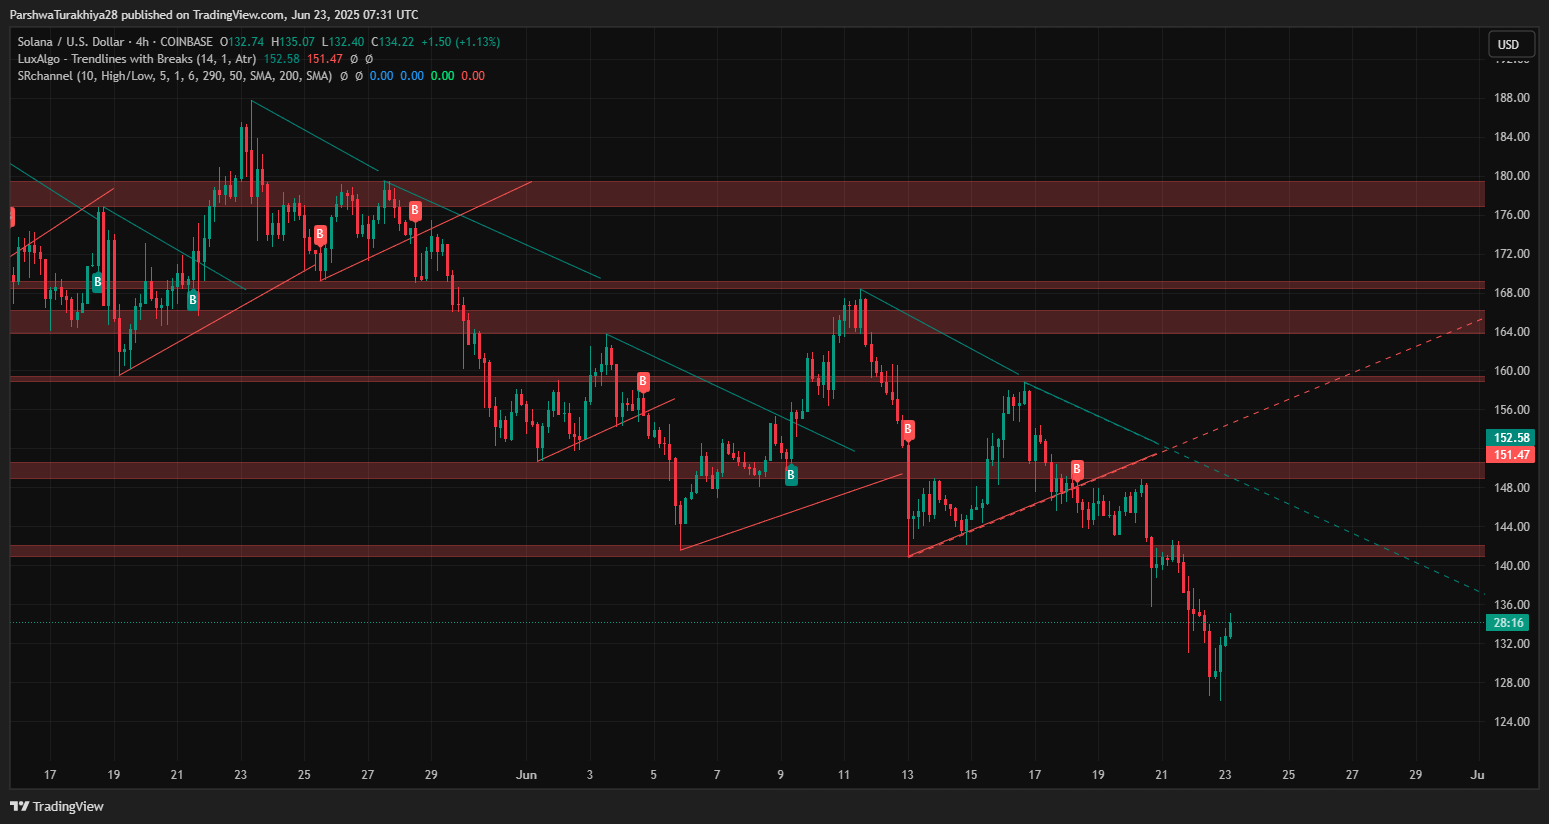The image size is (1549, 824).
Task: Click the Jun label on the time axis
Action: pyautogui.click(x=526, y=775)
